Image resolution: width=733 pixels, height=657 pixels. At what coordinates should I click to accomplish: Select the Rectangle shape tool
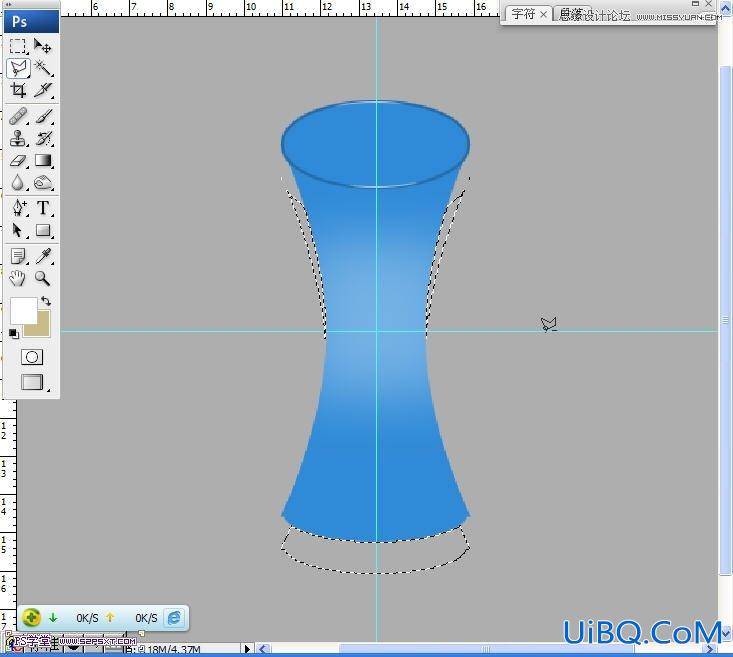point(43,231)
